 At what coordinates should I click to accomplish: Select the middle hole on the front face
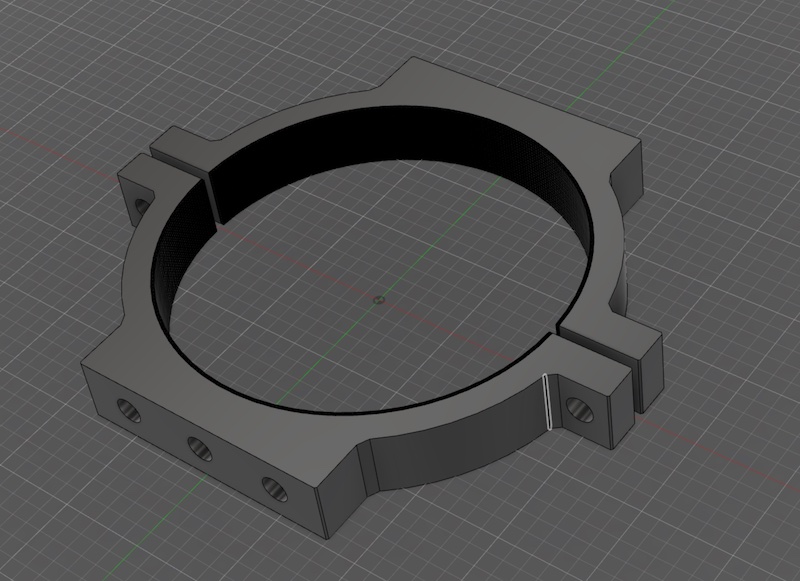200,449
